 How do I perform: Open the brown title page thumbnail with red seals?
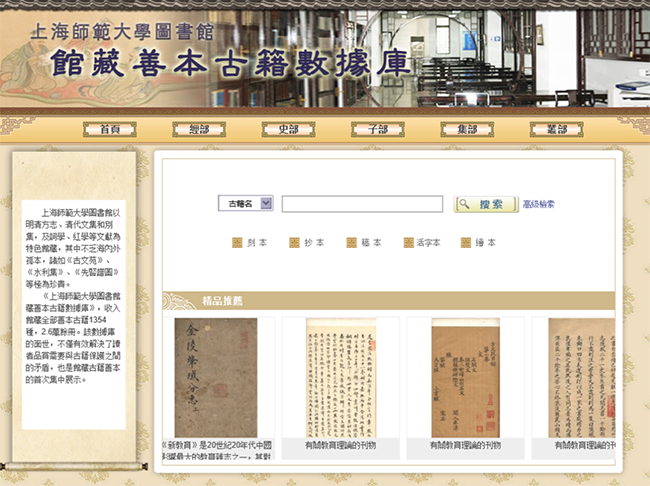coord(466,377)
